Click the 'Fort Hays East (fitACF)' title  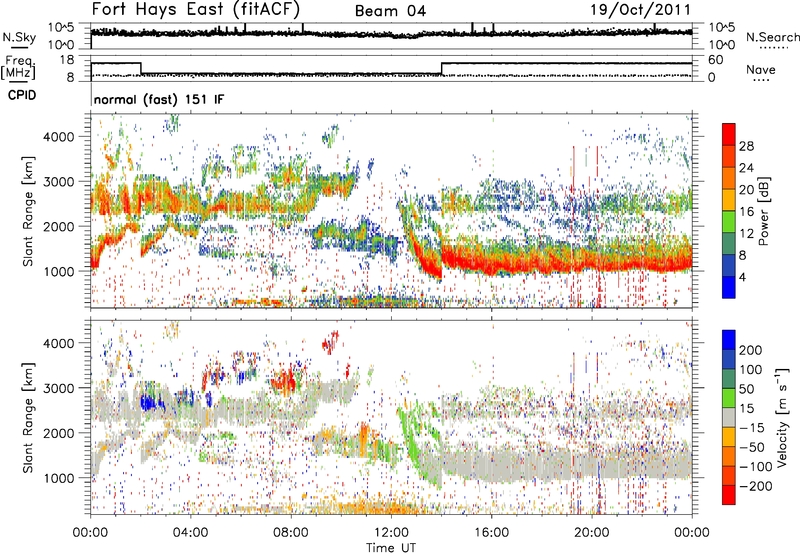coord(196,10)
